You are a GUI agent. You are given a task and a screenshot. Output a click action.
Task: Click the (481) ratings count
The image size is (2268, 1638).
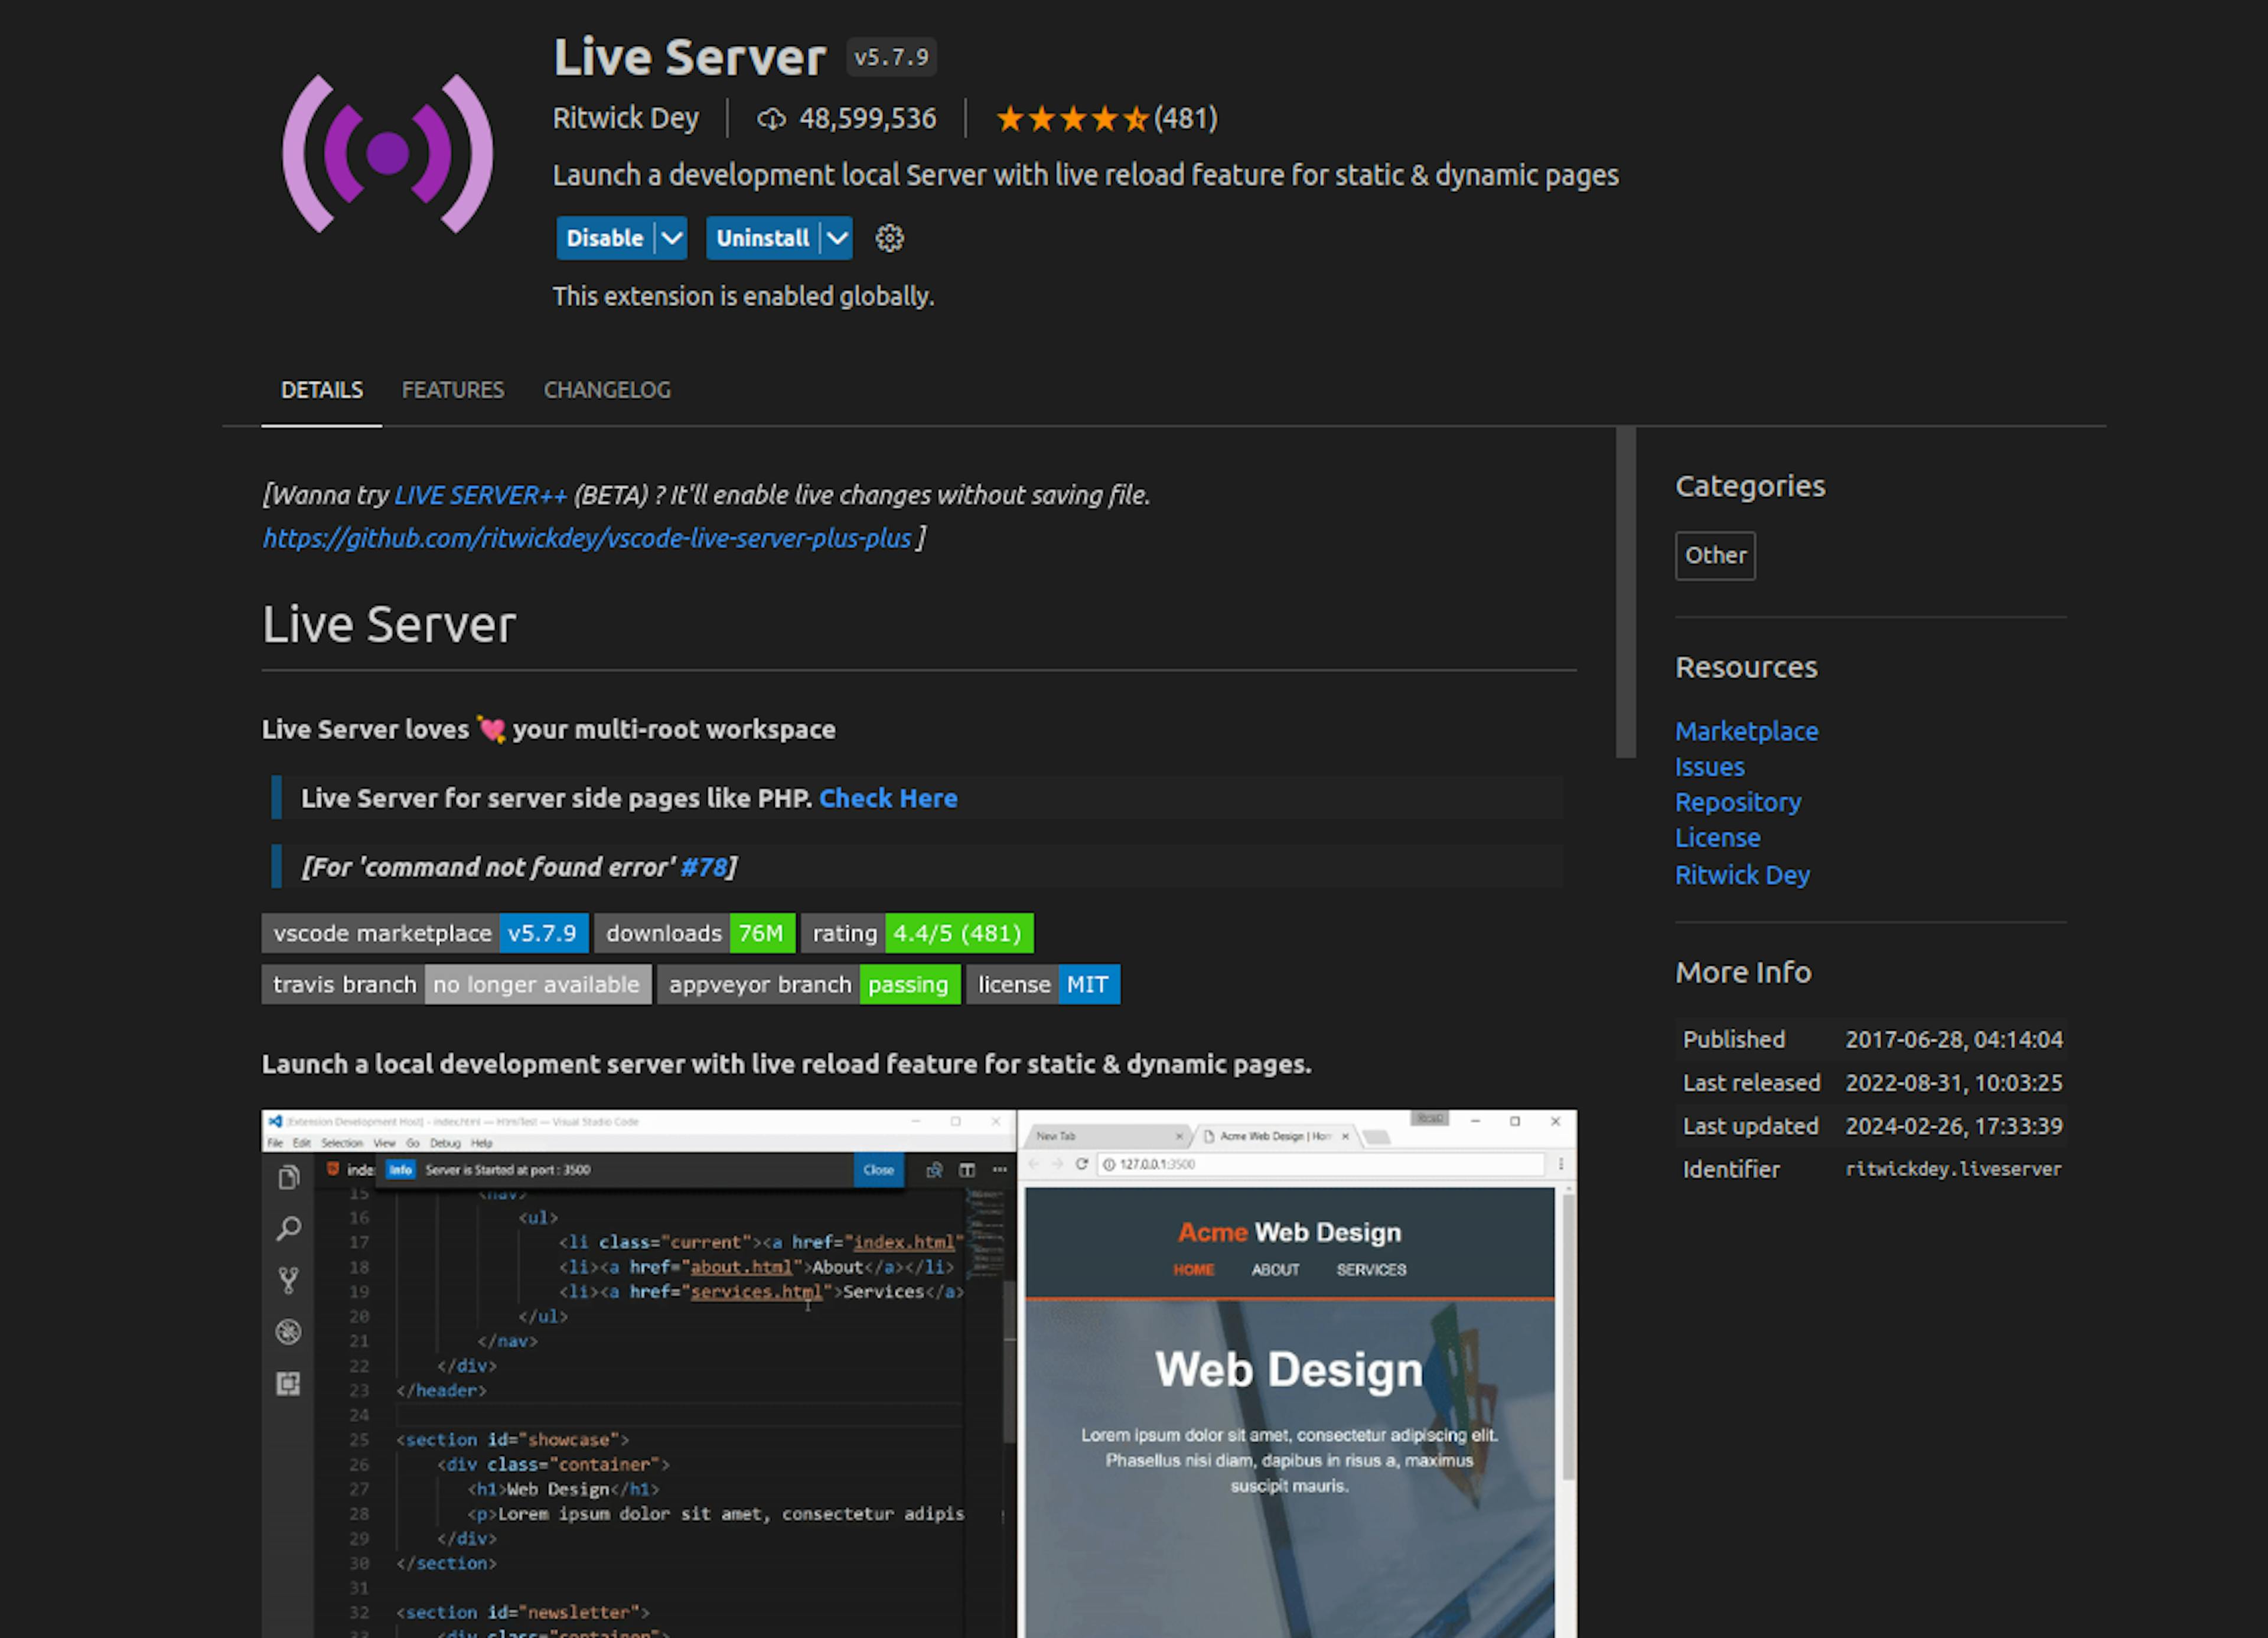click(1185, 119)
